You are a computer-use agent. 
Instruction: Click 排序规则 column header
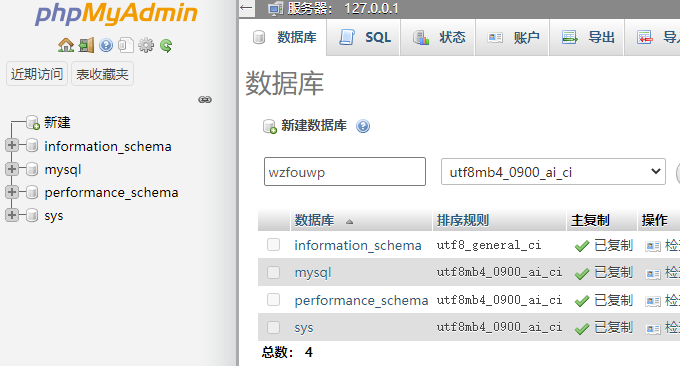(463, 220)
